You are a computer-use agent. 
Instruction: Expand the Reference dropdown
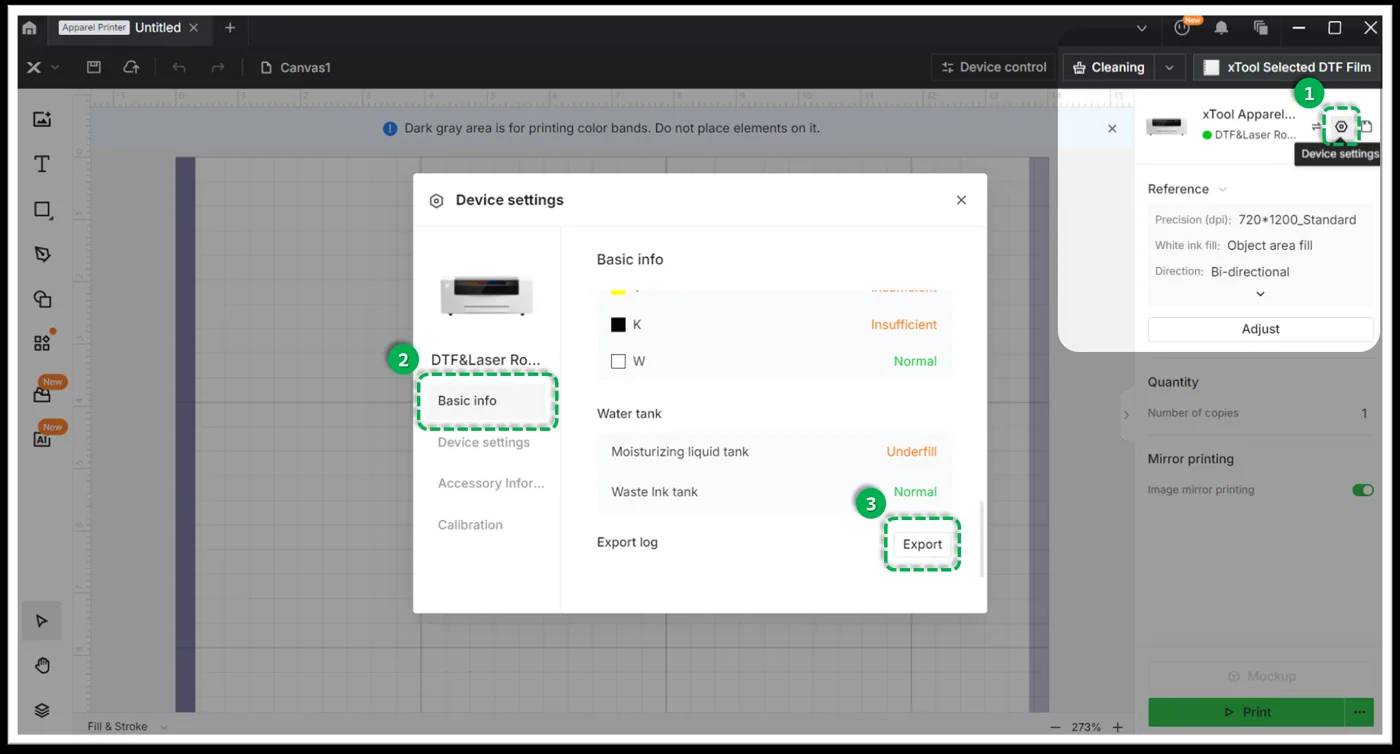1223,189
